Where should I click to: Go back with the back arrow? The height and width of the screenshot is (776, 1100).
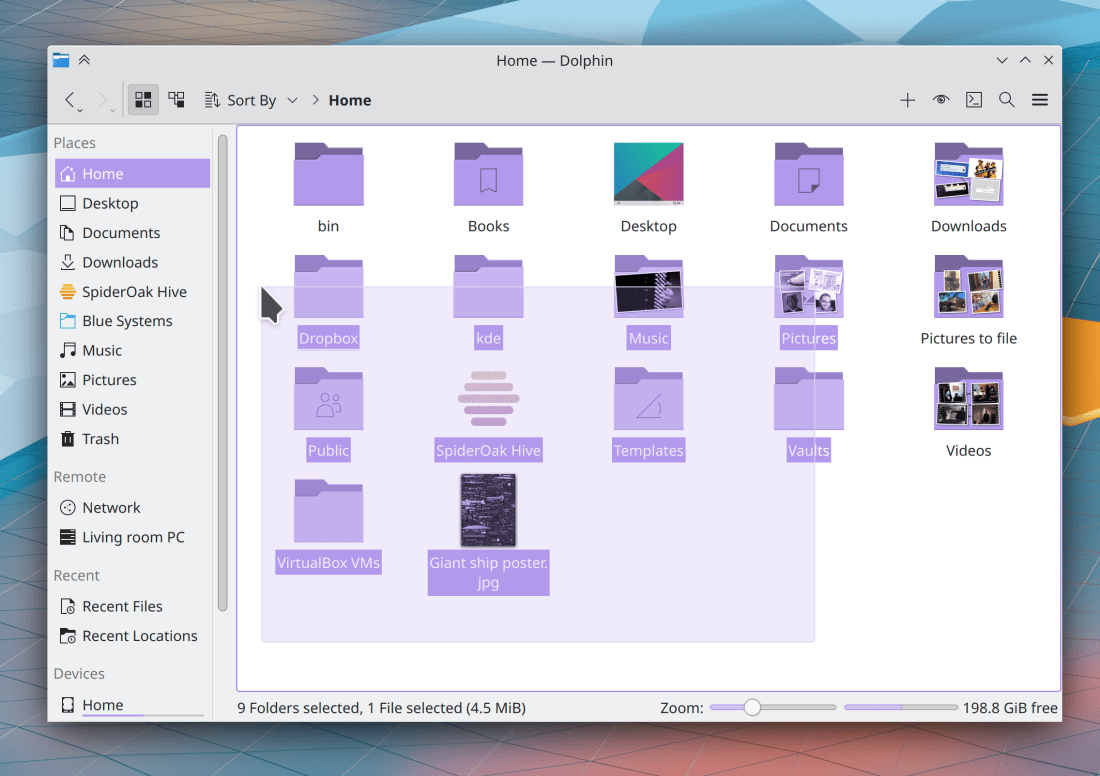coord(69,100)
